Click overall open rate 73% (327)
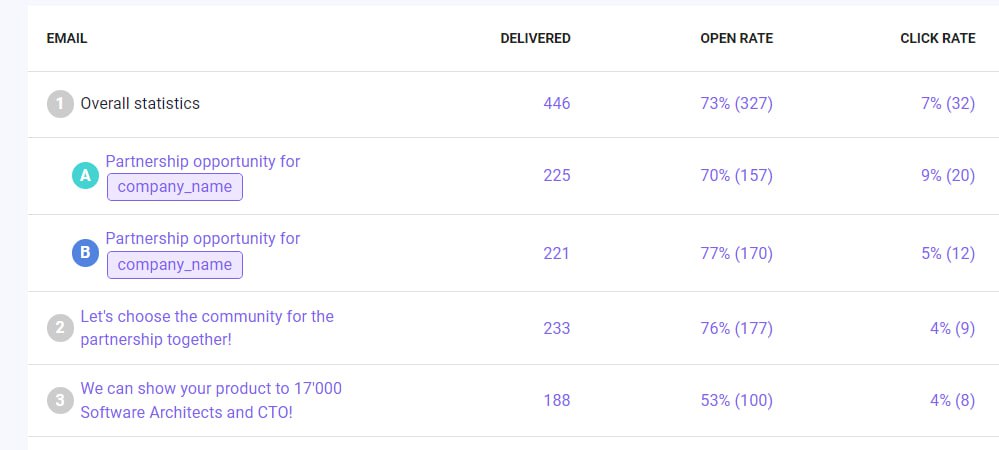Screen dimensions: 999x450 click(x=736, y=104)
